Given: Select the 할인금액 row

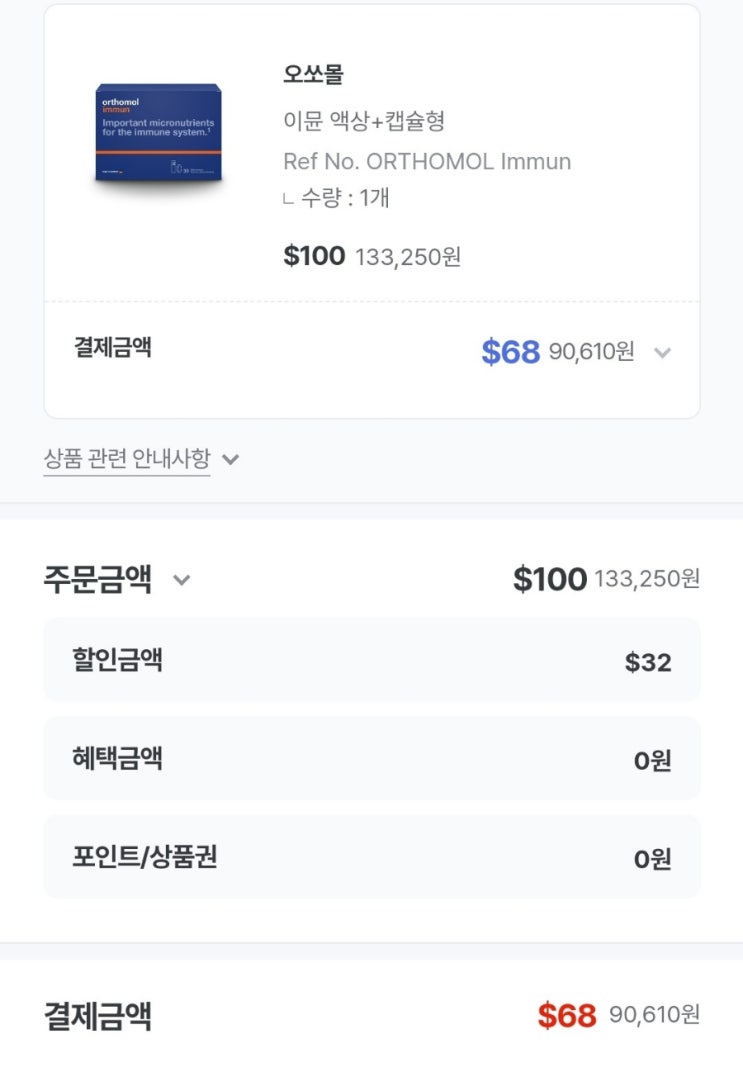Looking at the screenshot, I should click(x=371, y=660).
